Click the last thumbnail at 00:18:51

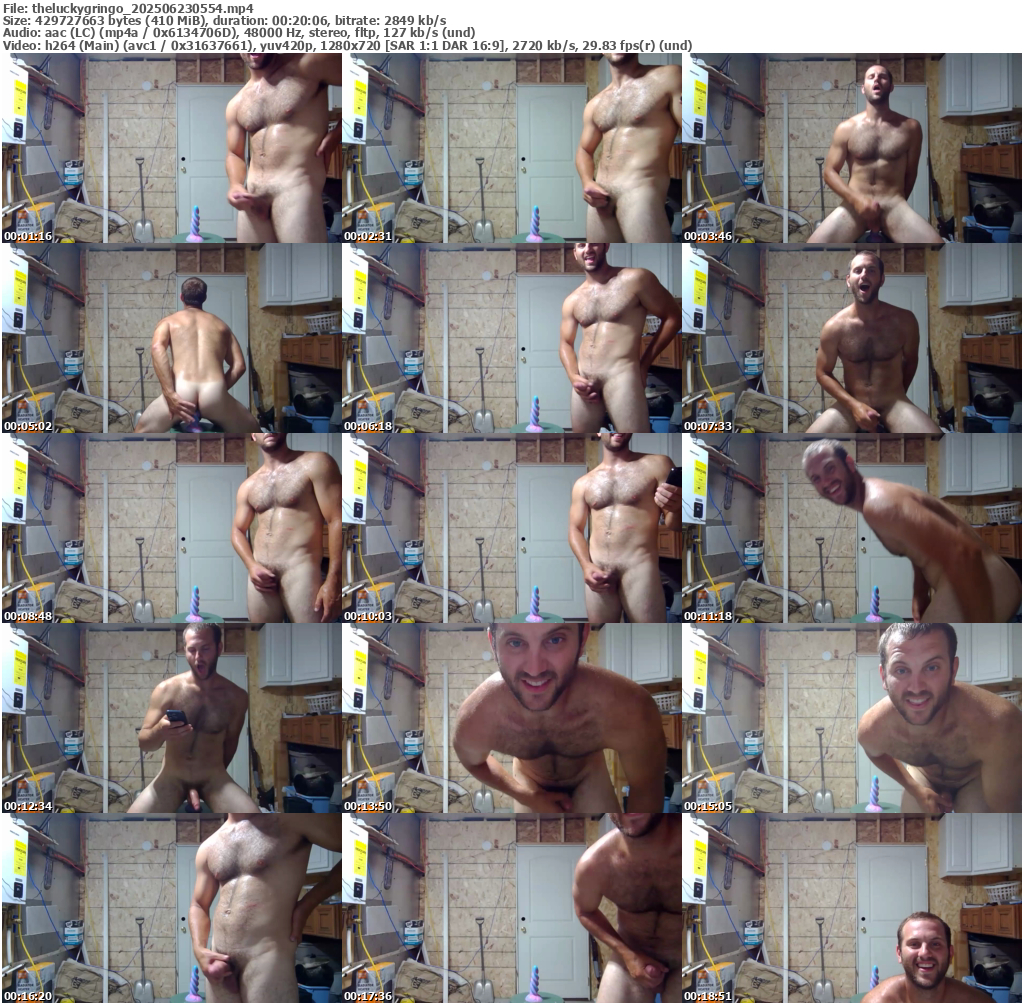click(x=852, y=908)
